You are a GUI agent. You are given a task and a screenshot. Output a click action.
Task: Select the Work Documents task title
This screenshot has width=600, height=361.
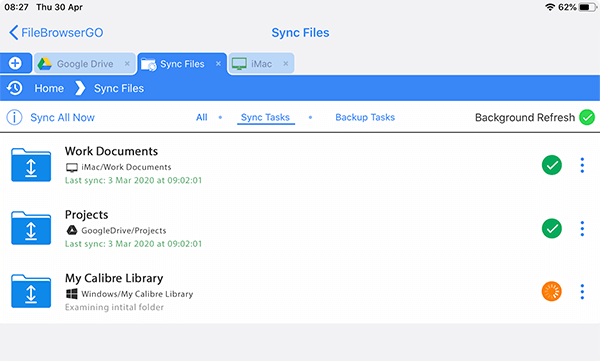coord(111,151)
